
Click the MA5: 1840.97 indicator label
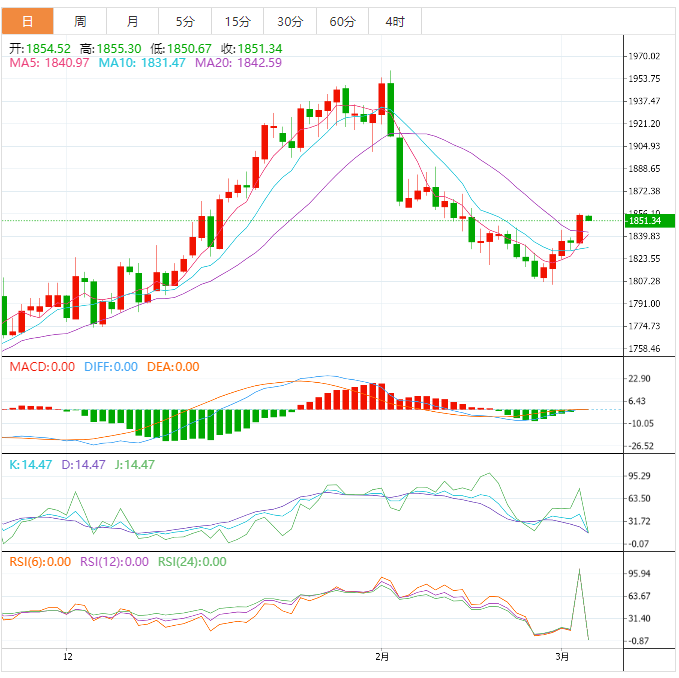[x=49, y=62]
